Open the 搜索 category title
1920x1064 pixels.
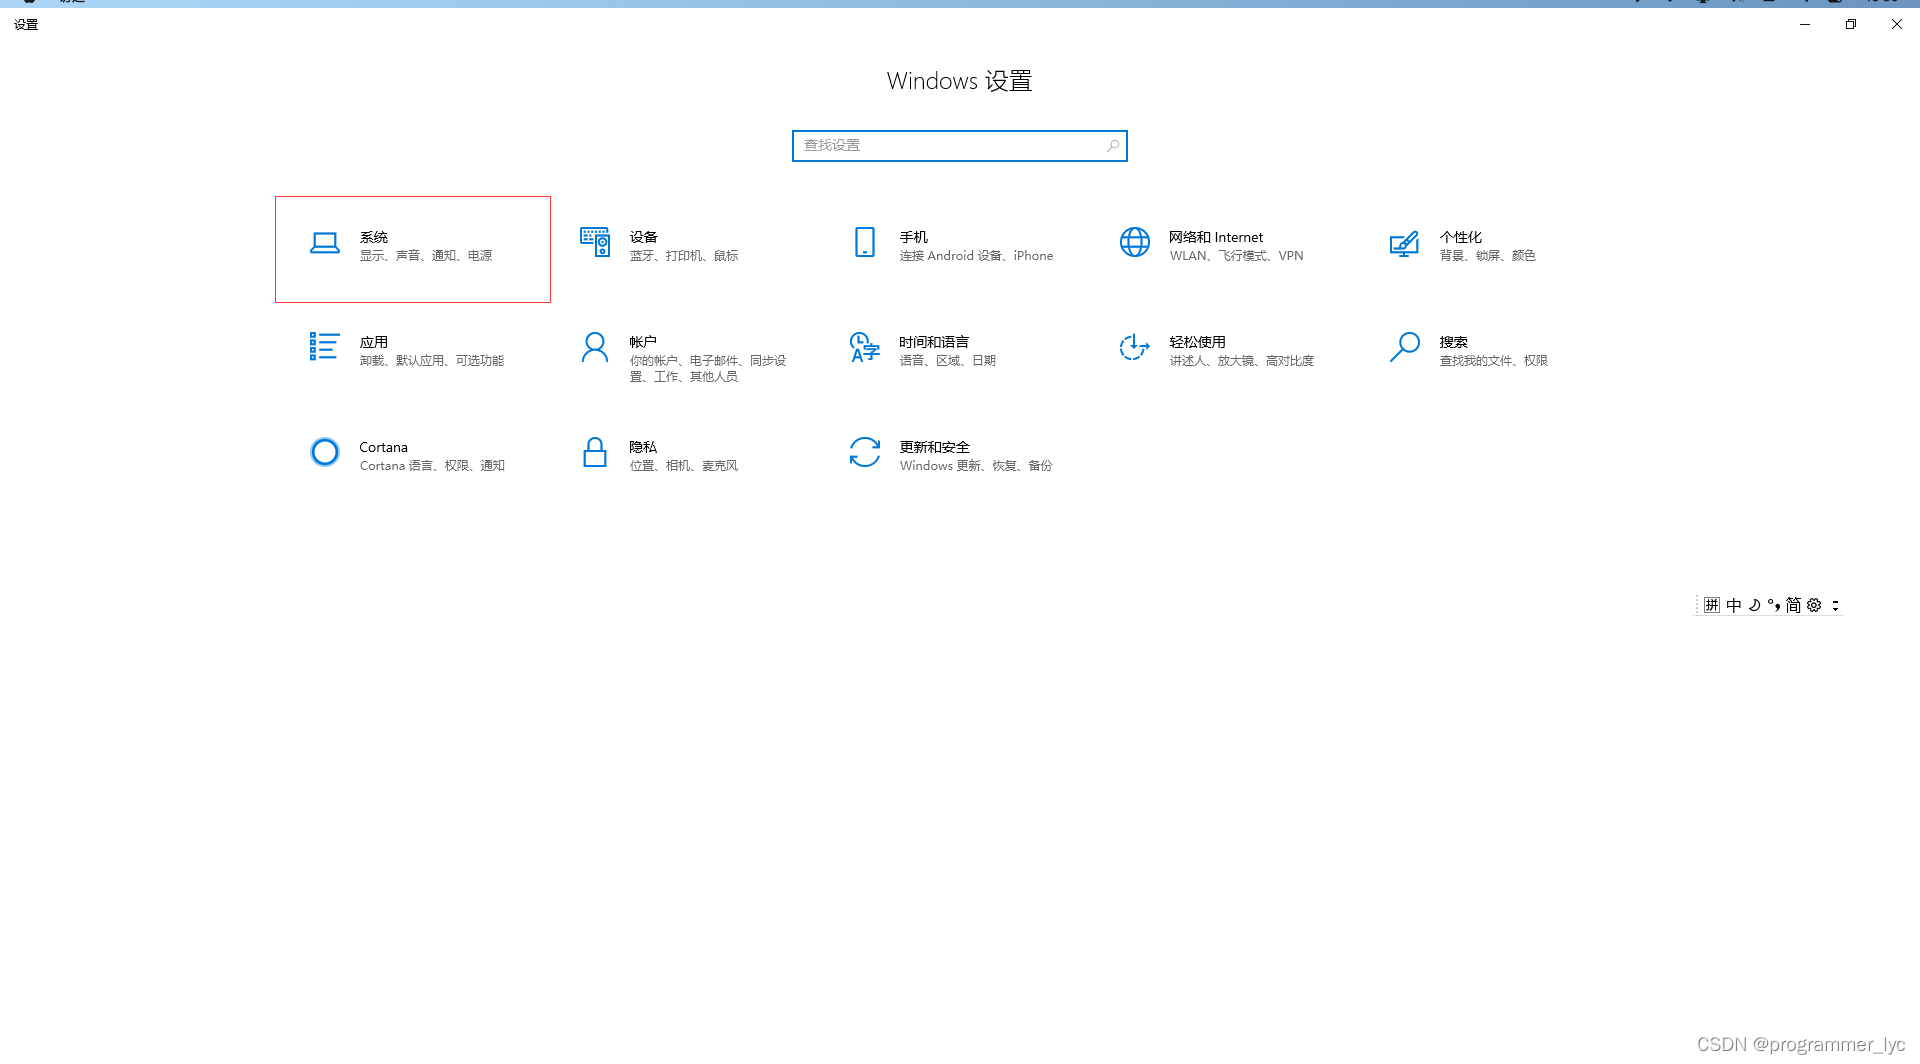1454,342
